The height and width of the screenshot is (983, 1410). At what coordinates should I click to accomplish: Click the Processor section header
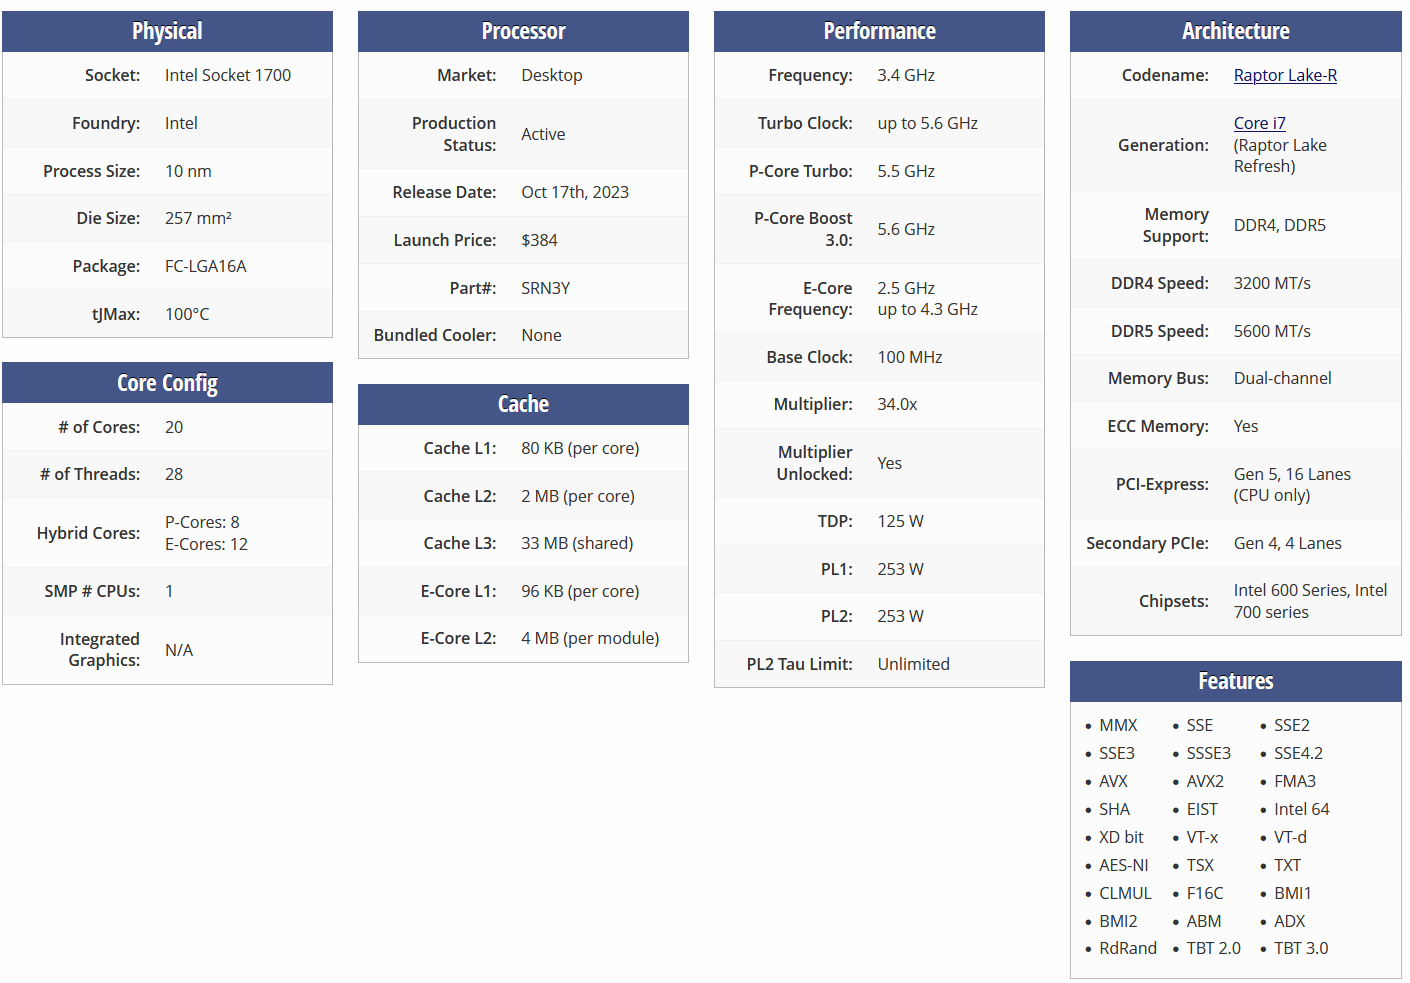523,31
